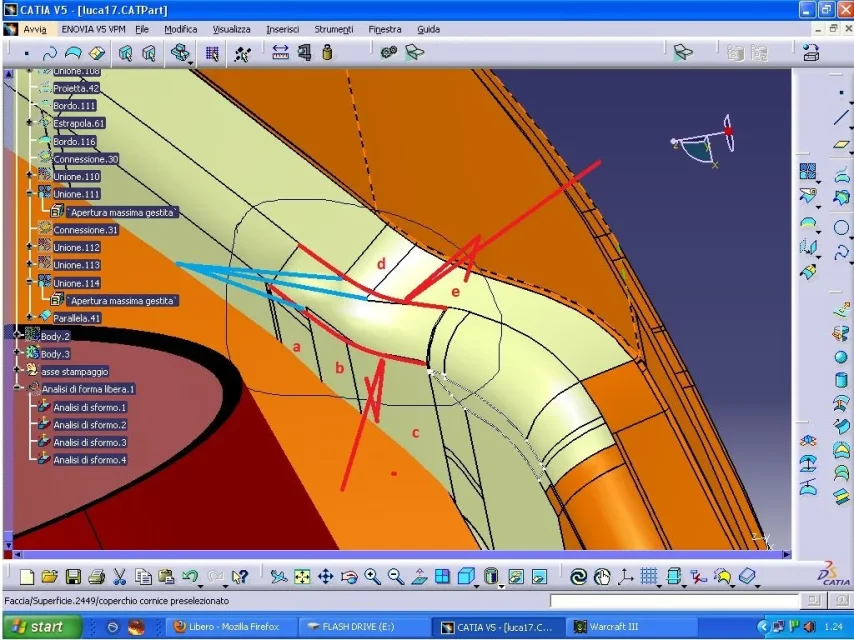Expand the Parallela.41 tree node
The image size is (854, 640).
pos(29,317)
